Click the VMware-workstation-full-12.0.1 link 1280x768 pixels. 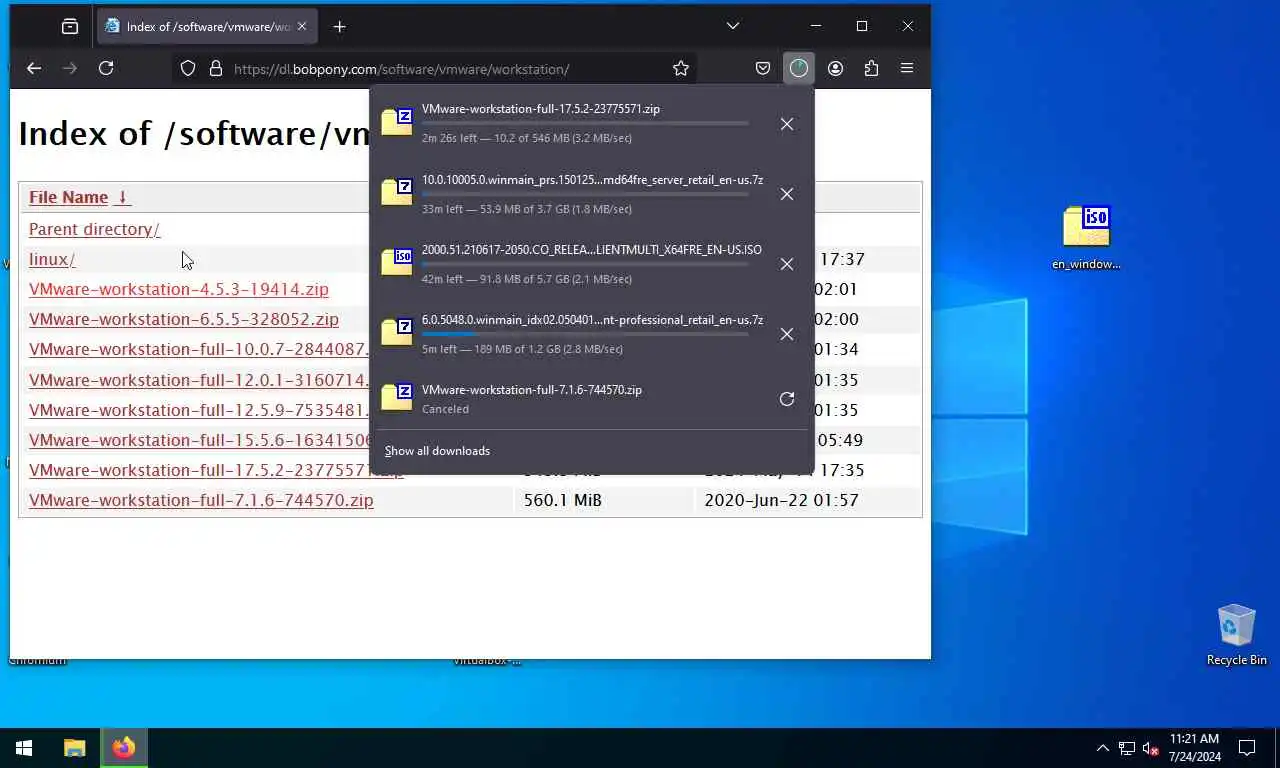(x=199, y=380)
